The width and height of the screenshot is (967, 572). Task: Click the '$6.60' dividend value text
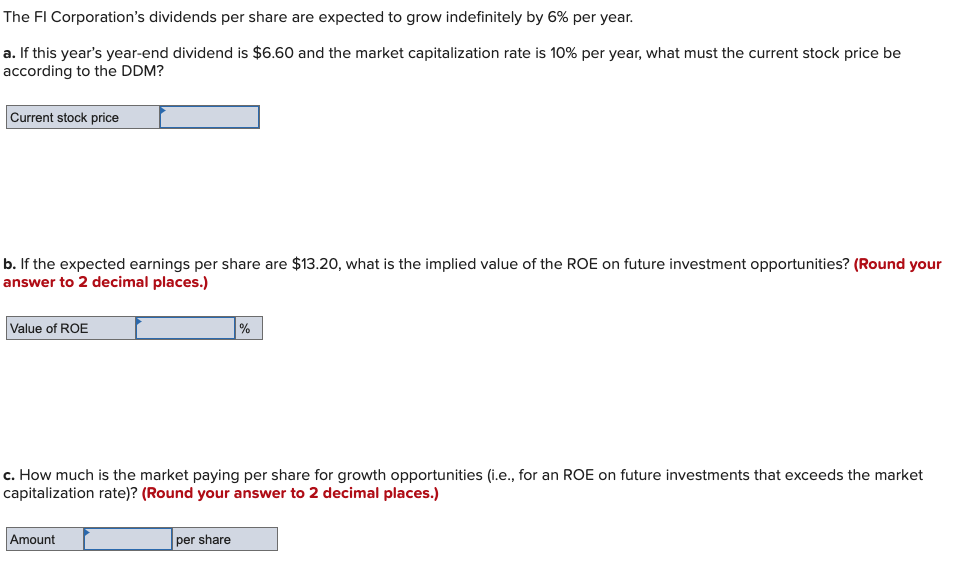[x=273, y=53]
